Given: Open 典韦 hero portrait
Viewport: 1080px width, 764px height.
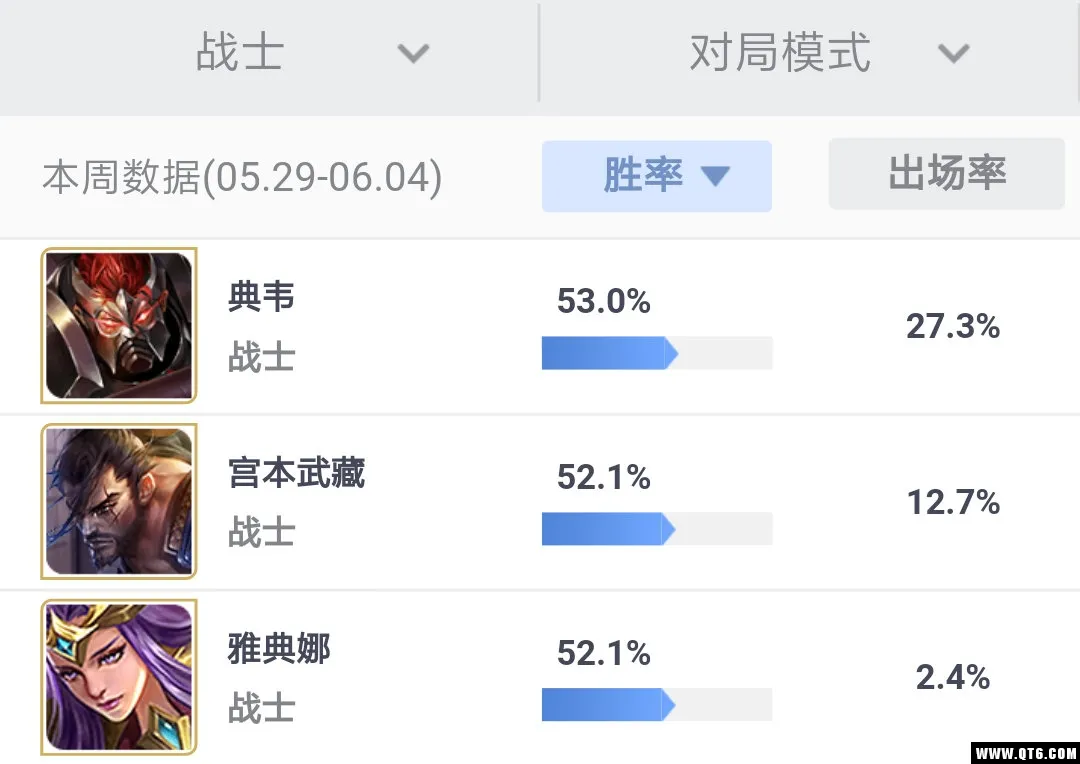Looking at the screenshot, I should pyautogui.click(x=119, y=325).
